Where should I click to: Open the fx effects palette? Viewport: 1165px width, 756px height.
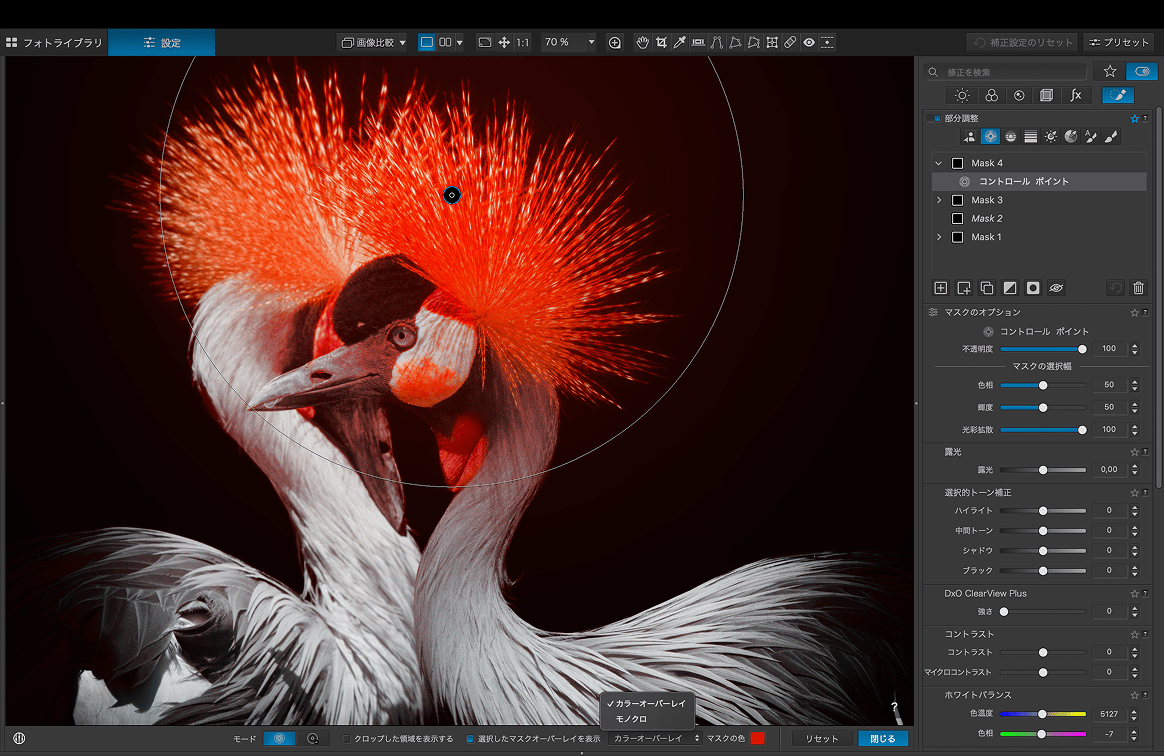coord(1076,95)
